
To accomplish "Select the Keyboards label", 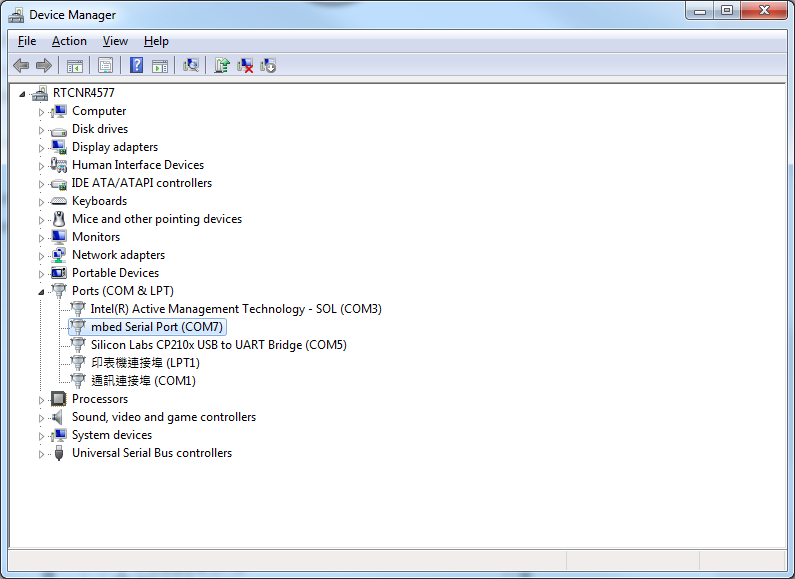I will pyautogui.click(x=99, y=201).
